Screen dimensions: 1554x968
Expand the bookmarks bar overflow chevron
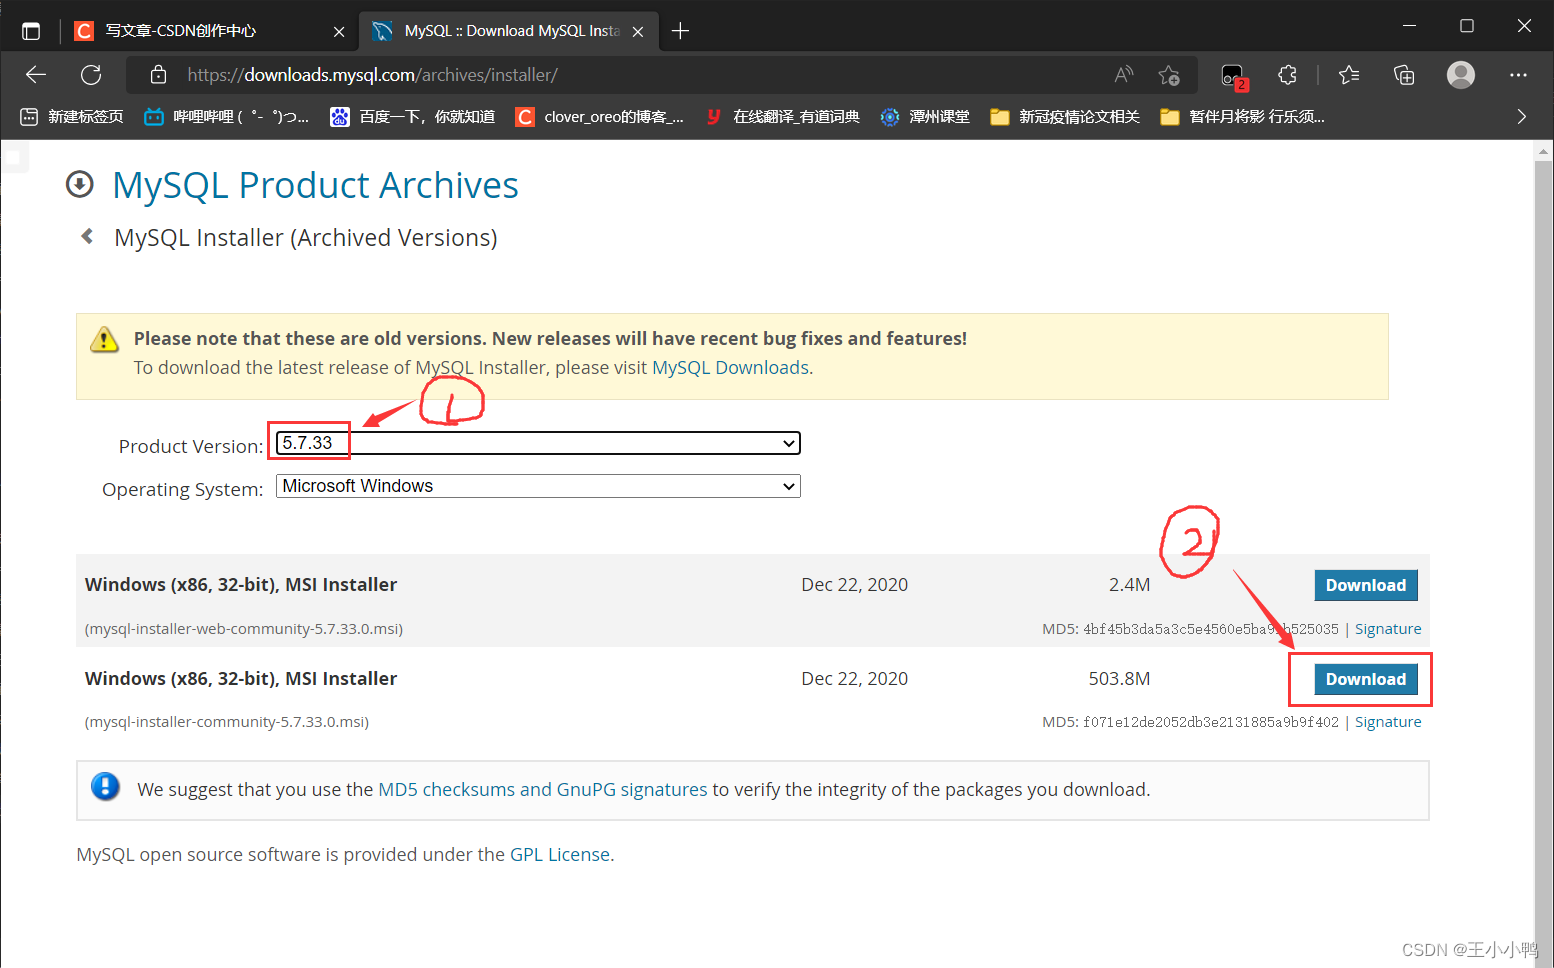click(1521, 117)
